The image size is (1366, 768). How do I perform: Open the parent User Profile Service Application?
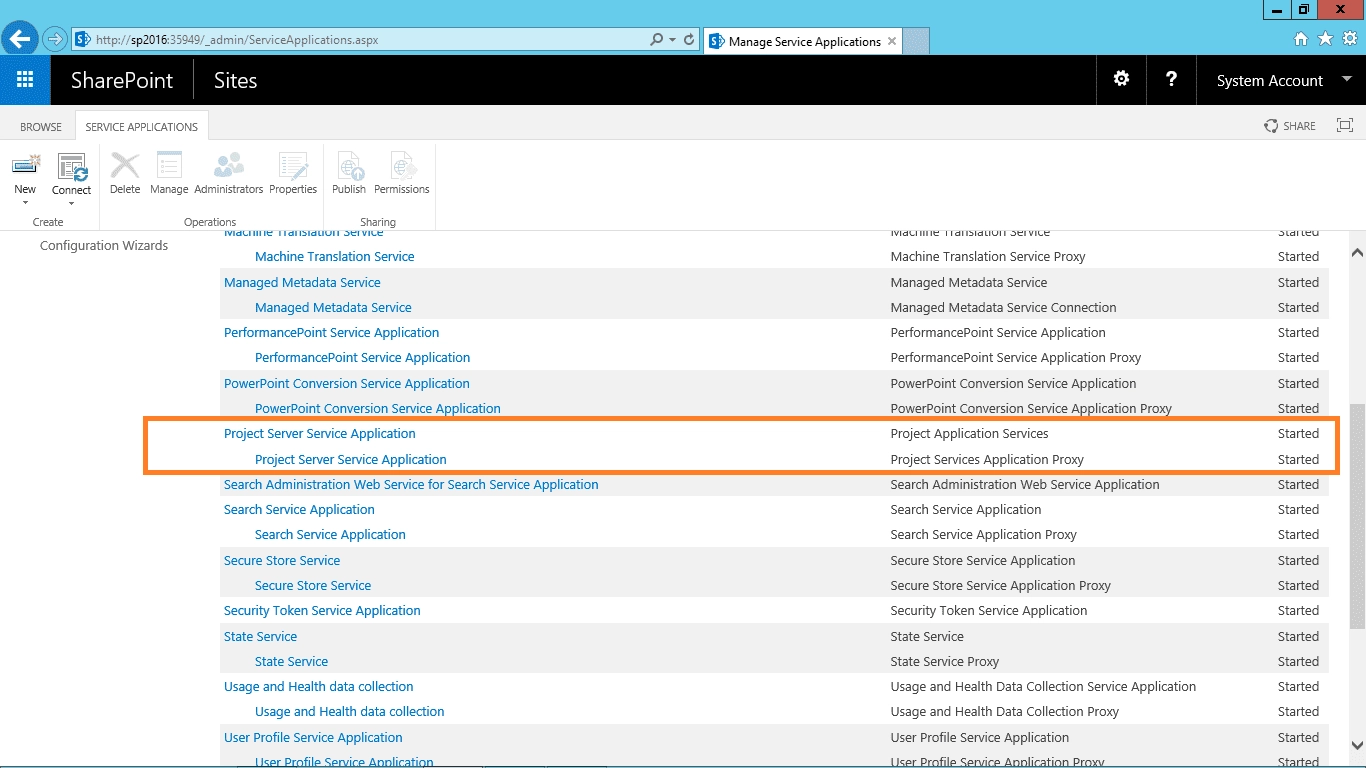(x=313, y=738)
